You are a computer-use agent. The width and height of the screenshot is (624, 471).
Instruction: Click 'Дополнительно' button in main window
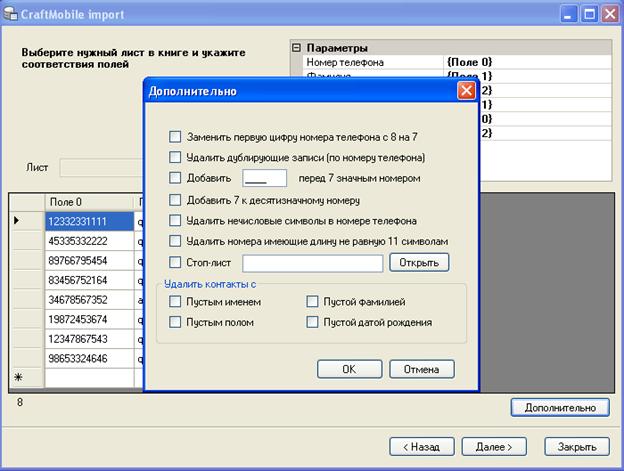click(x=560, y=408)
